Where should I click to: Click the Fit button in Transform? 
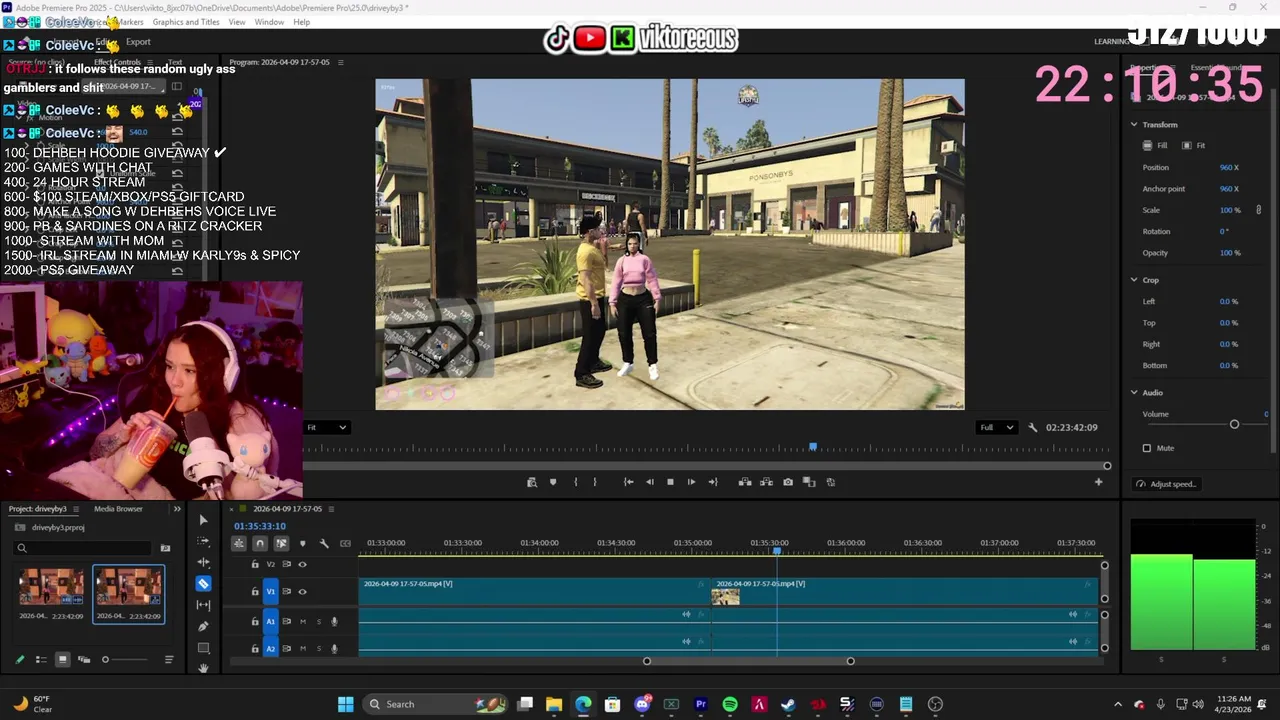tap(1194, 146)
